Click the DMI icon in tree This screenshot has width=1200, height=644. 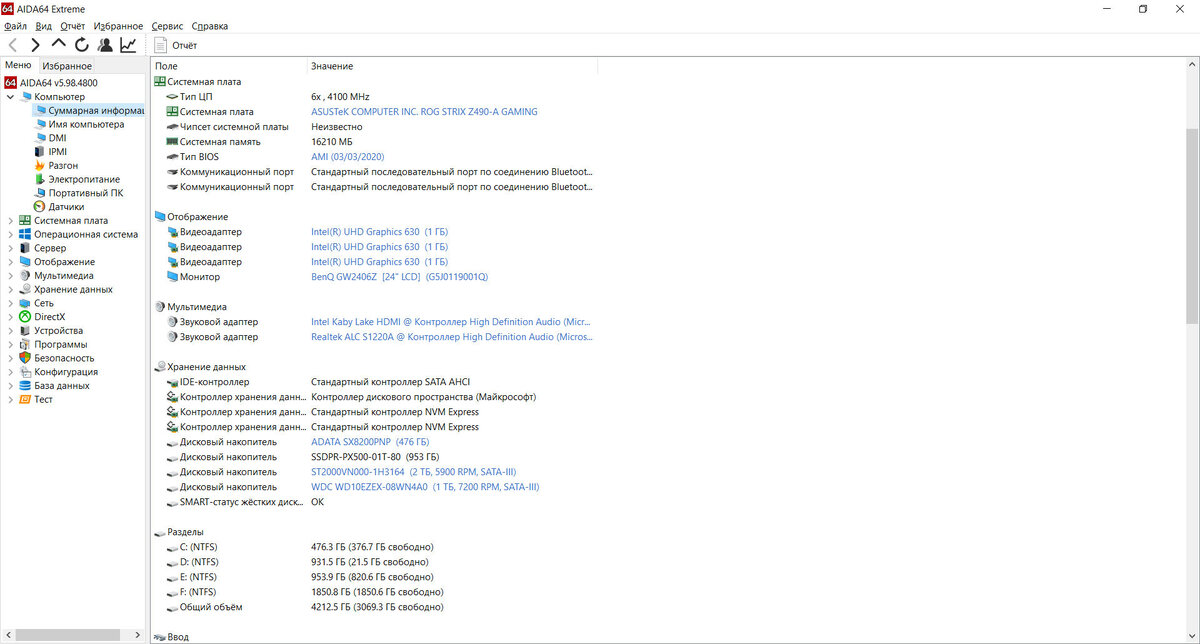pos(40,138)
